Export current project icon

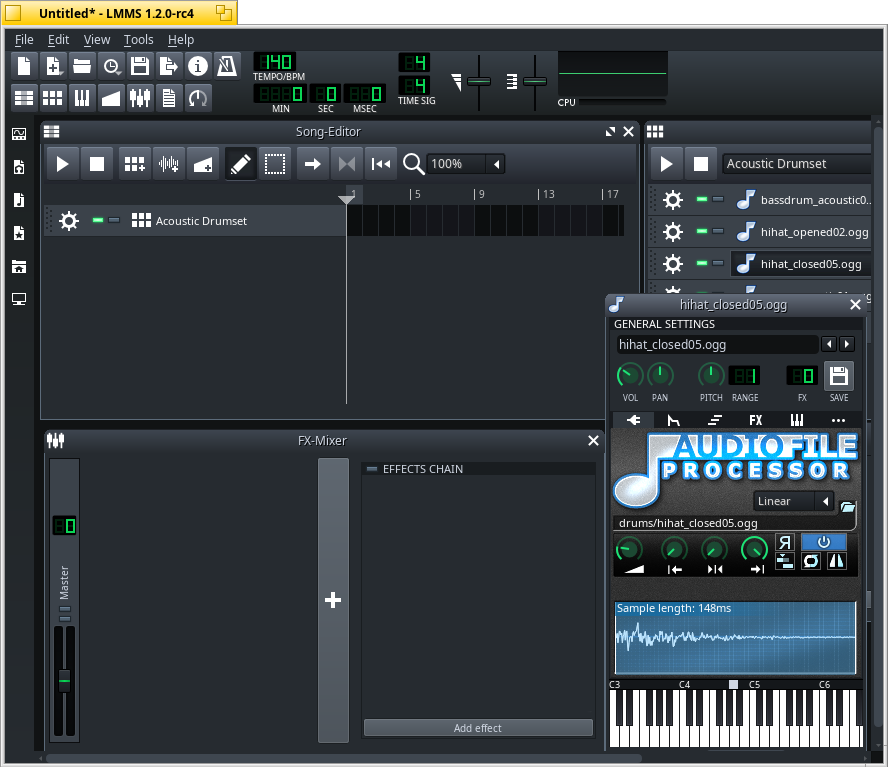pos(169,66)
